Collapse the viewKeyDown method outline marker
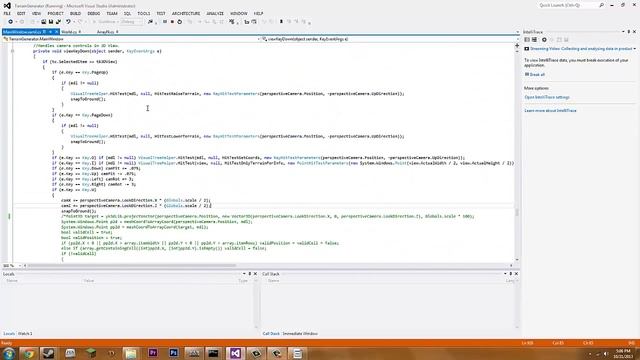 tap(12, 51)
